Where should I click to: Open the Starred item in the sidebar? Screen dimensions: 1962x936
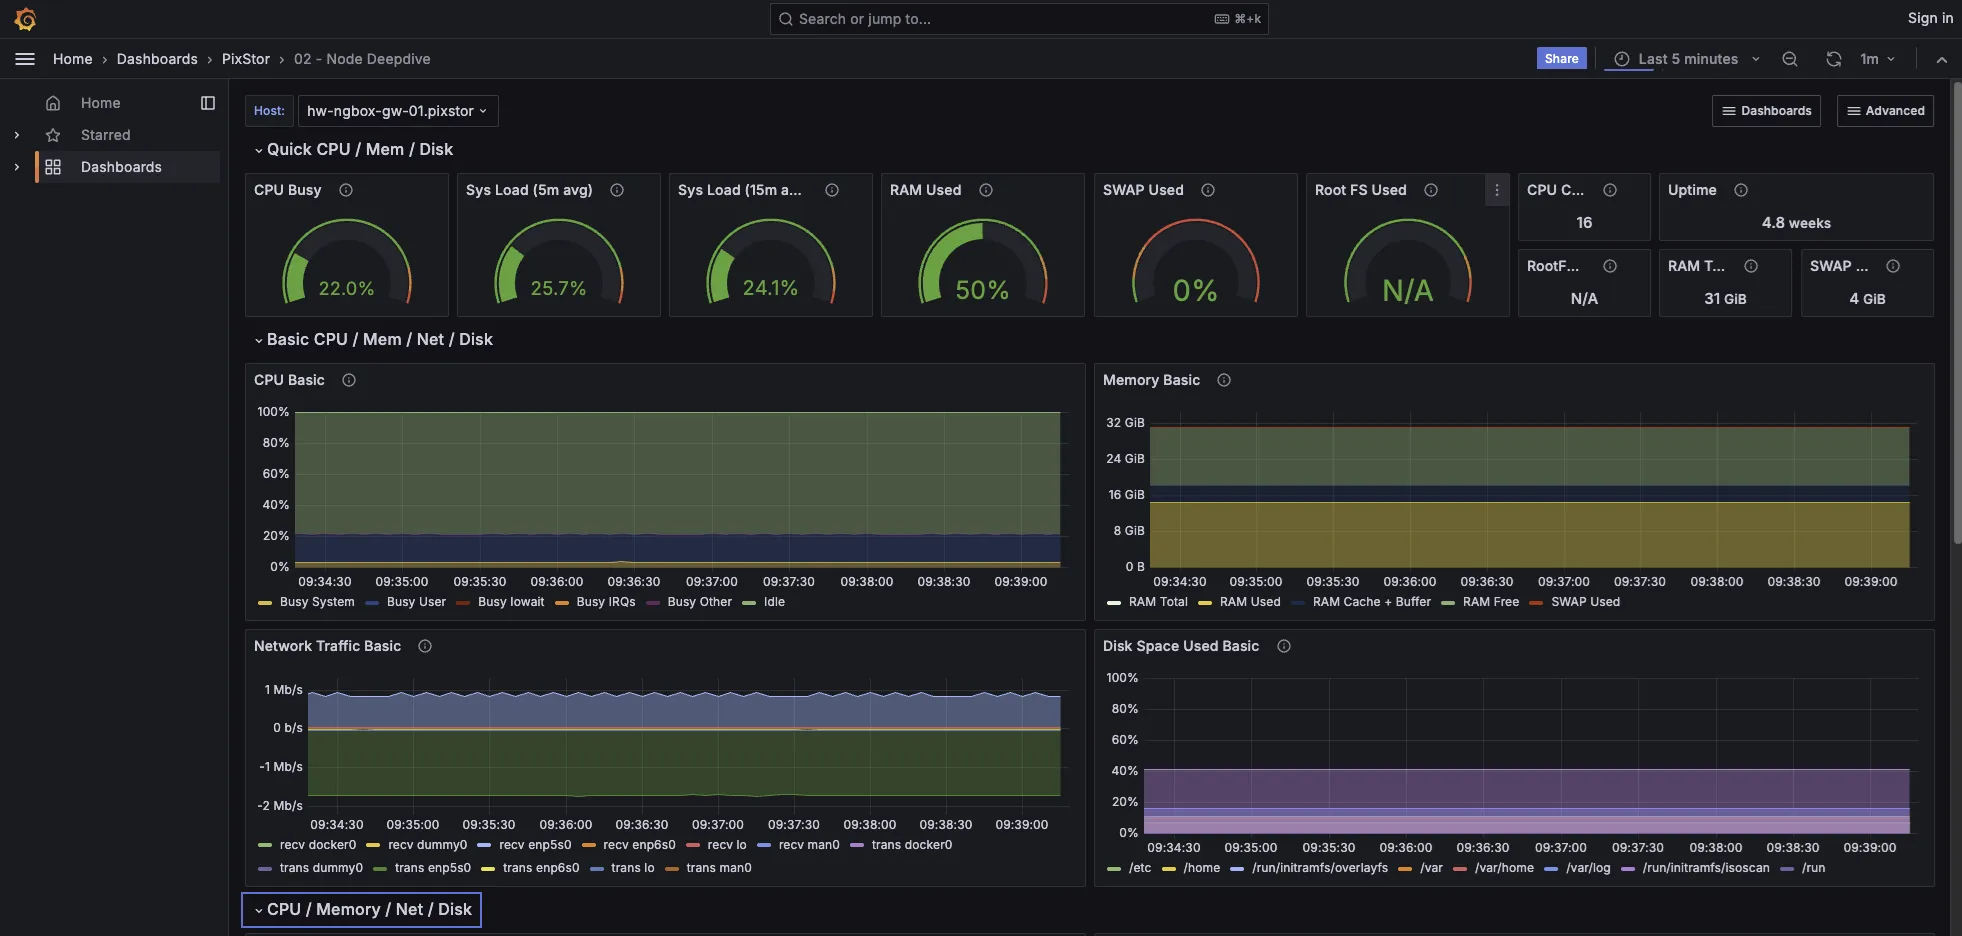click(x=105, y=135)
